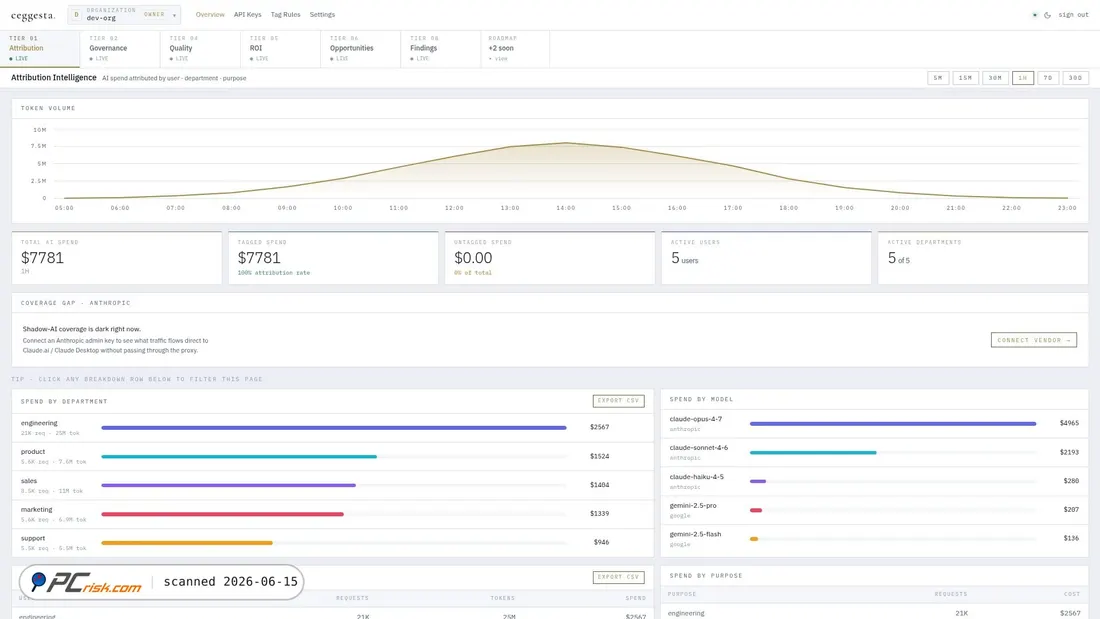Image resolution: width=1100 pixels, height=619 pixels.
Task: Open the Tag Rules nav item
Action: tap(286, 15)
